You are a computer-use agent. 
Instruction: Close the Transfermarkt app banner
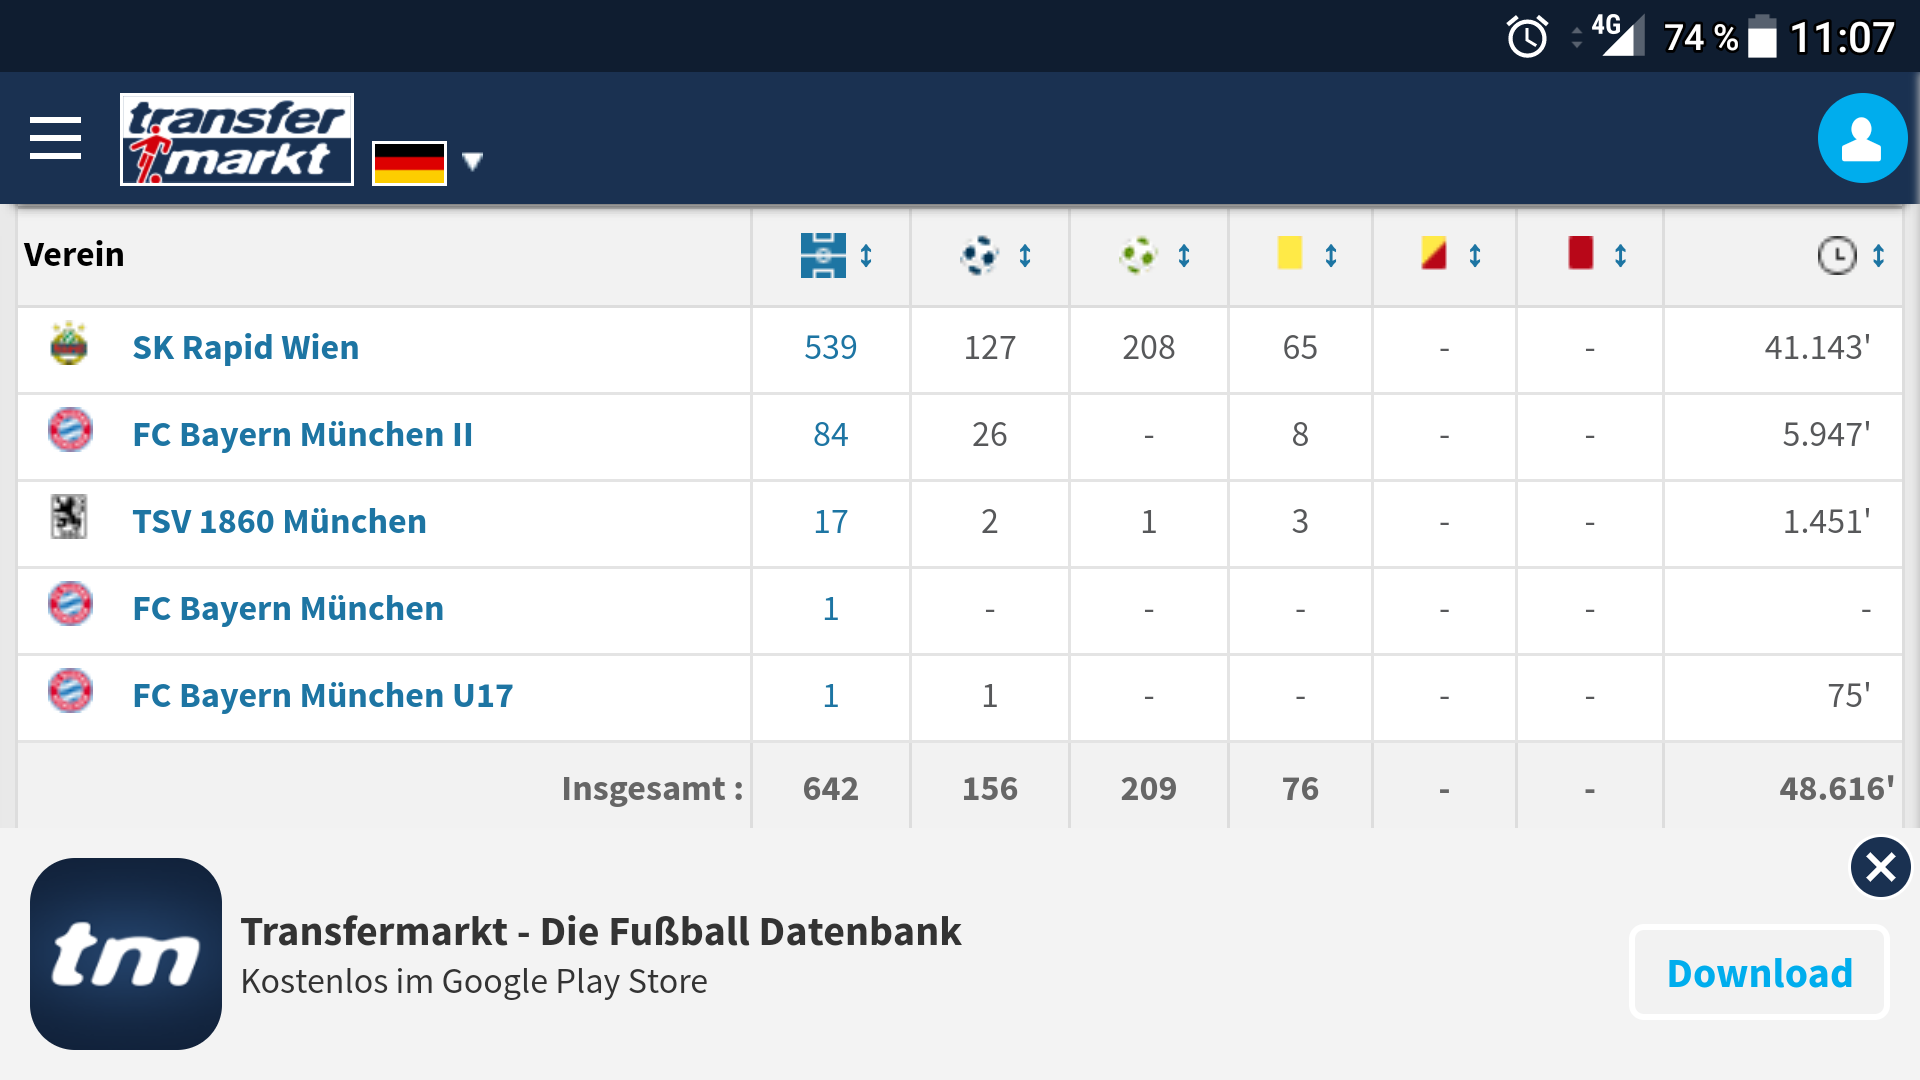[x=1880, y=867]
